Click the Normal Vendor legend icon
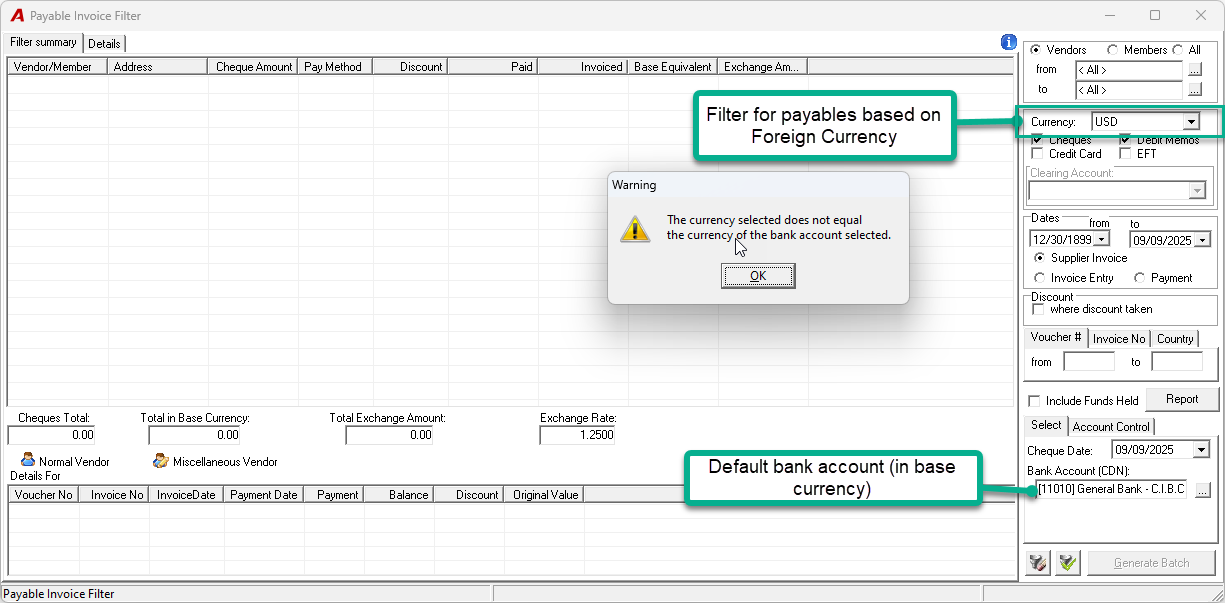This screenshot has height=603, width=1225. point(28,461)
